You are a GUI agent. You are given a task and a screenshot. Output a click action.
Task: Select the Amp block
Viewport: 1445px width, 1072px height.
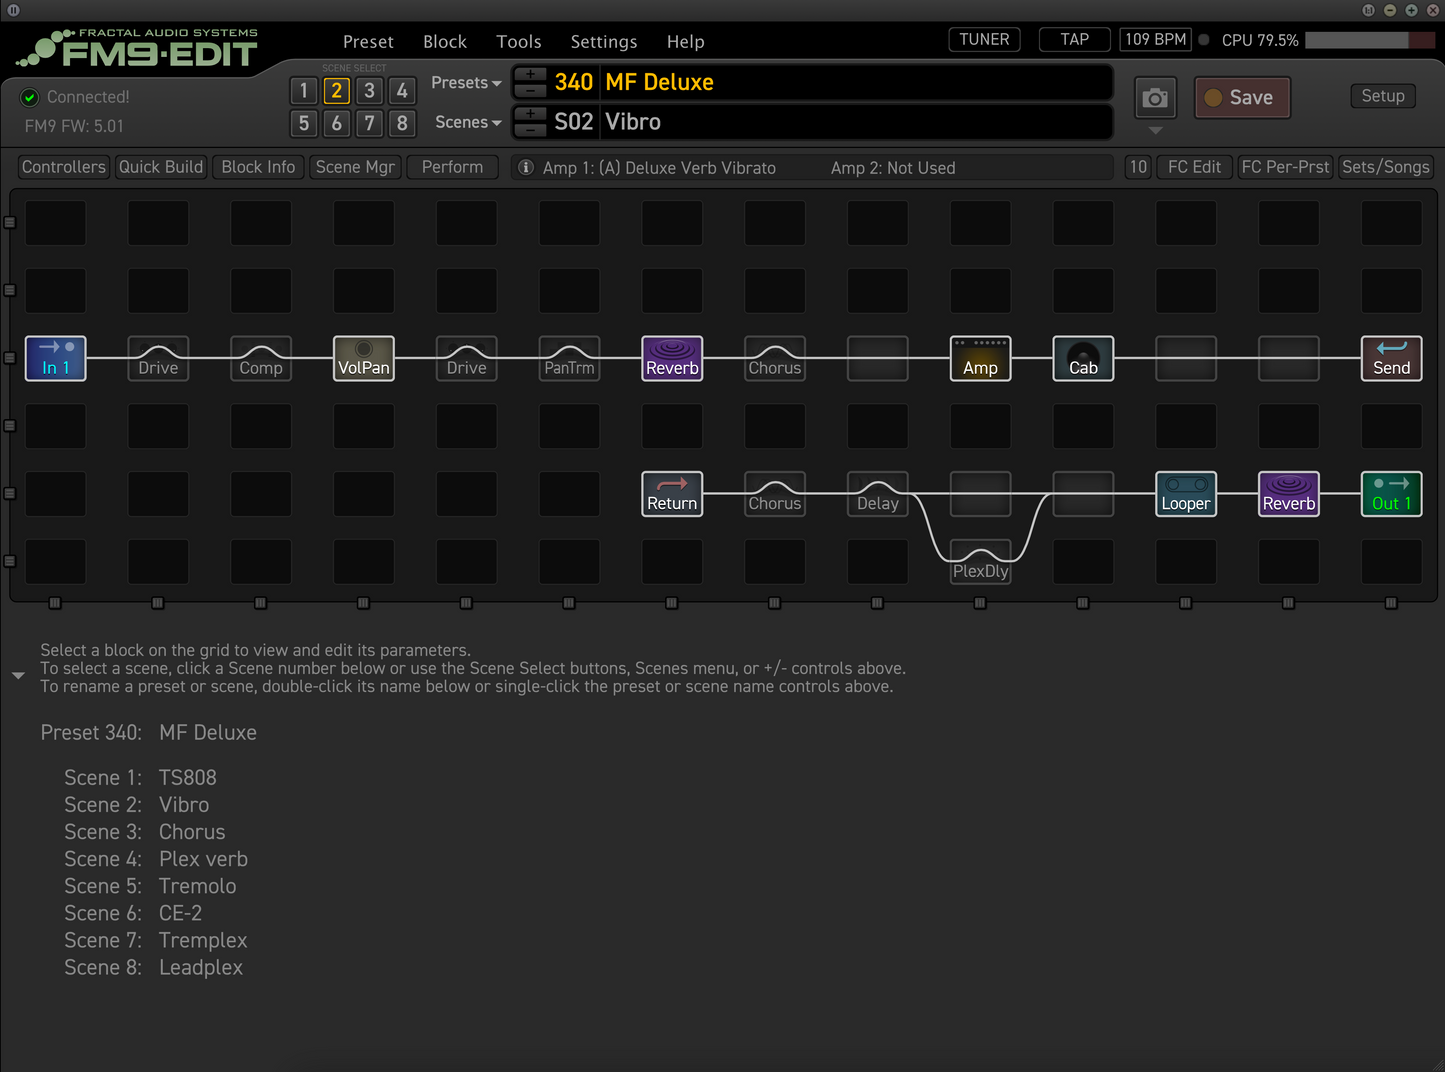(981, 358)
